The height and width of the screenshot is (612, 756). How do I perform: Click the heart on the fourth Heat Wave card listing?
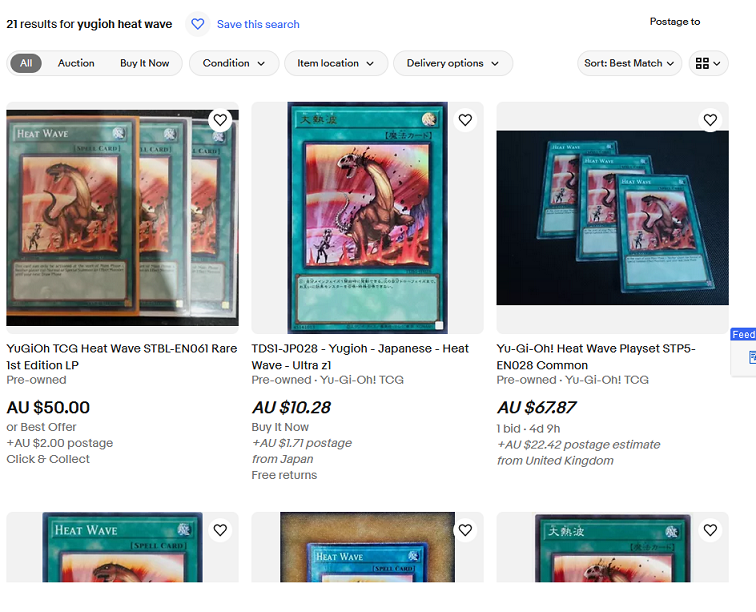pos(220,530)
